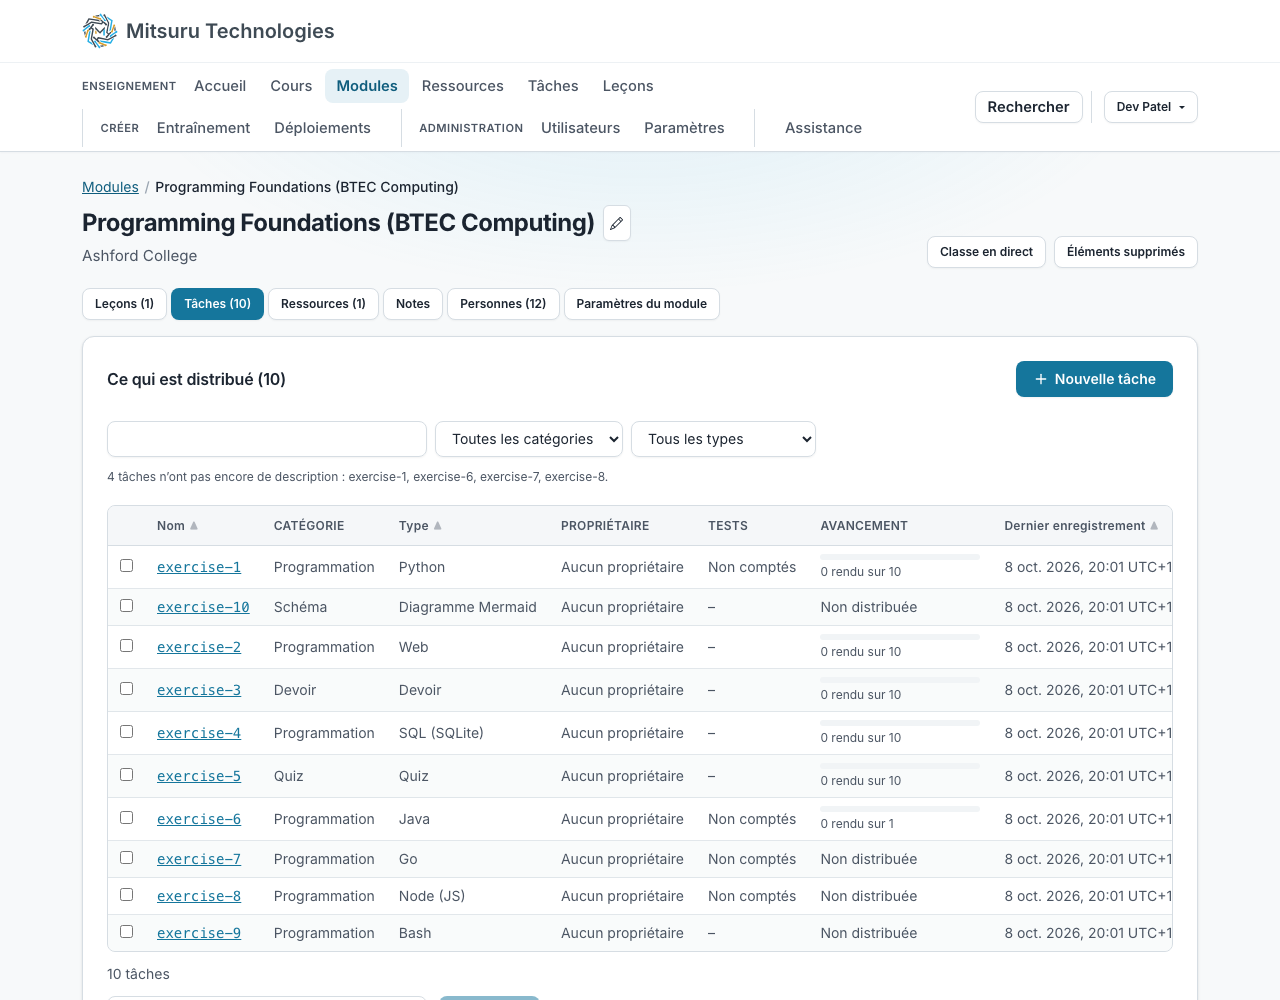Image resolution: width=1280 pixels, height=1000 pixels.
Task: Click the Mitsuru Technologies logo icon
Action: (x=100, y=31)
